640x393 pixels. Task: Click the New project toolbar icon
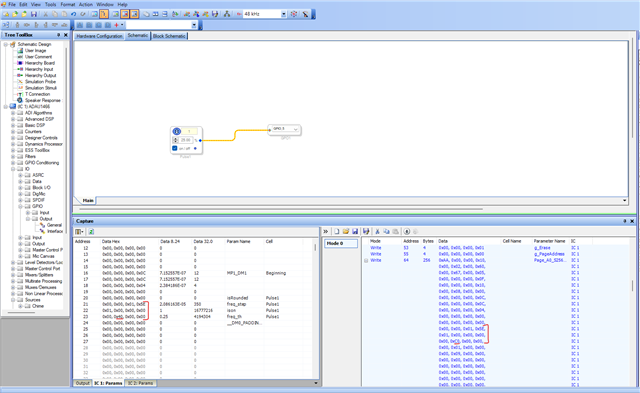[6, 14]
